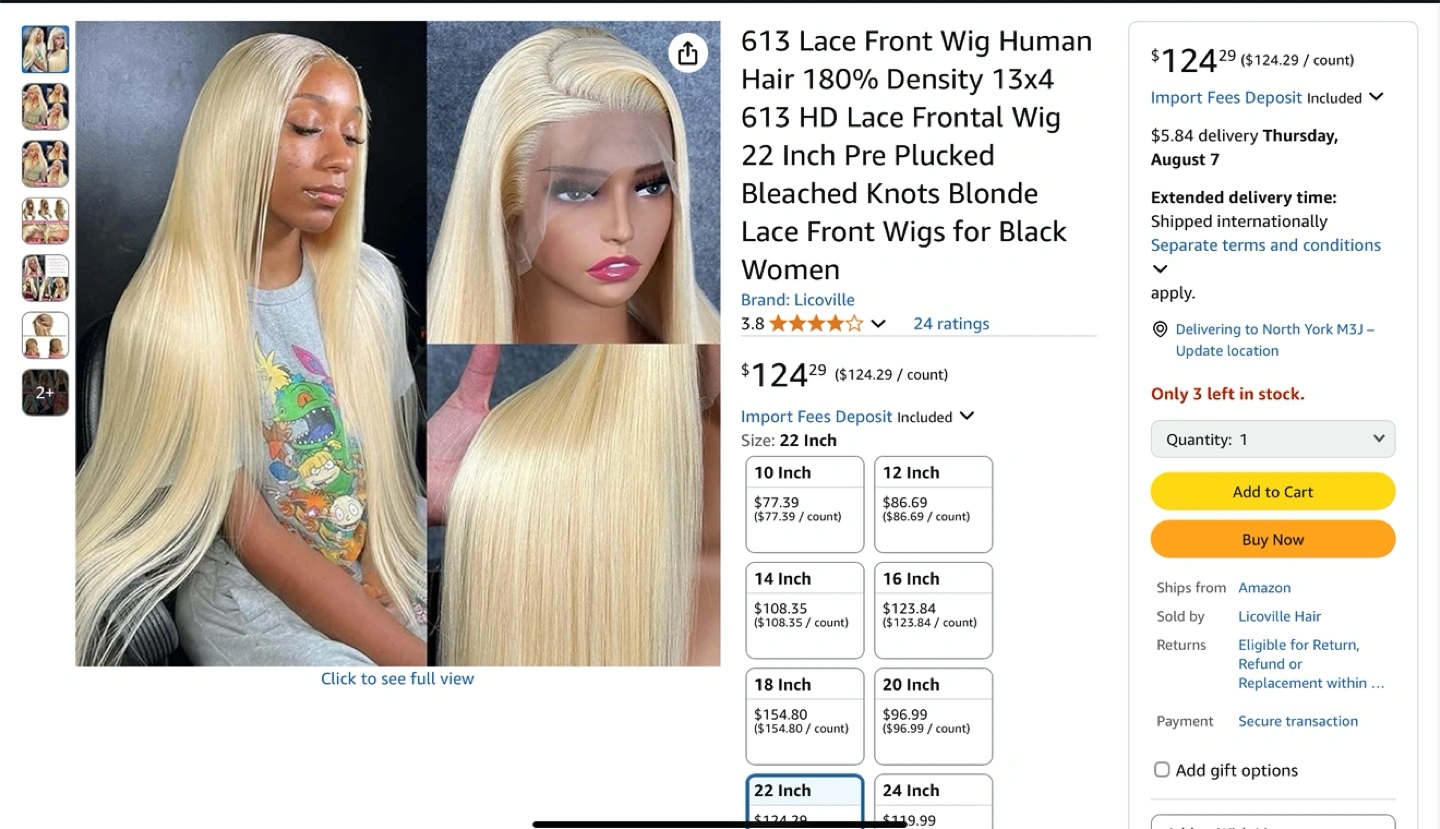Viewport: 1440px width, 829px height.
Task: View the 24 ratings link
Action: coord(951,324)
